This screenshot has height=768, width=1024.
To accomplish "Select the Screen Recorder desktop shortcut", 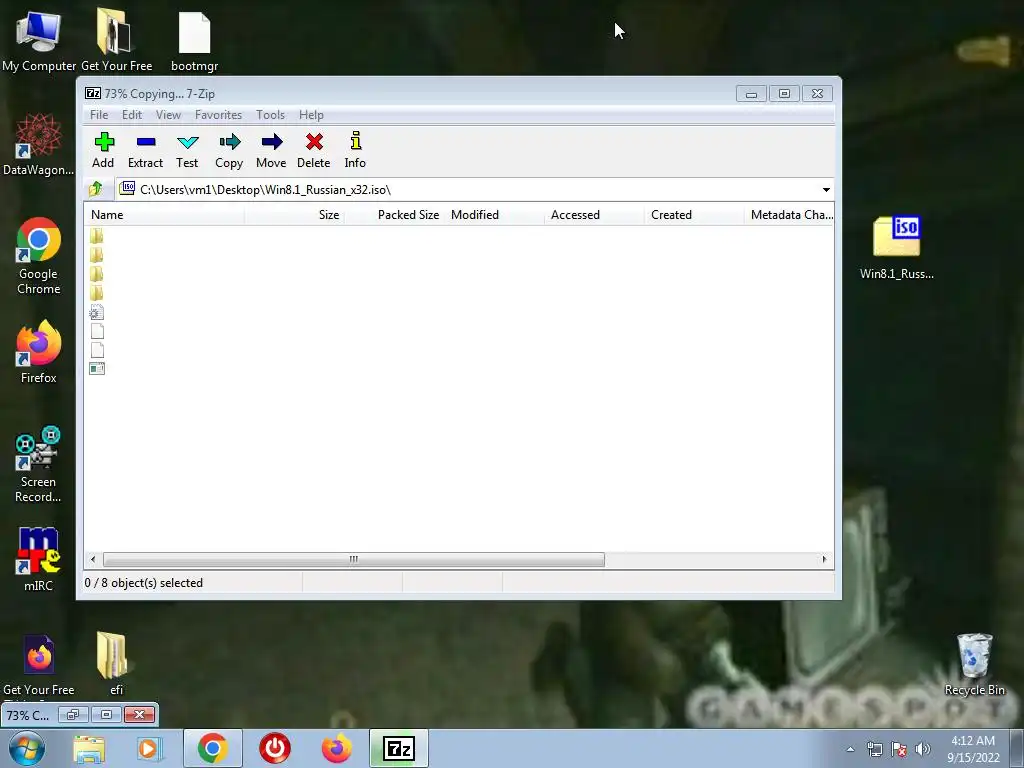I will (39, 464).
